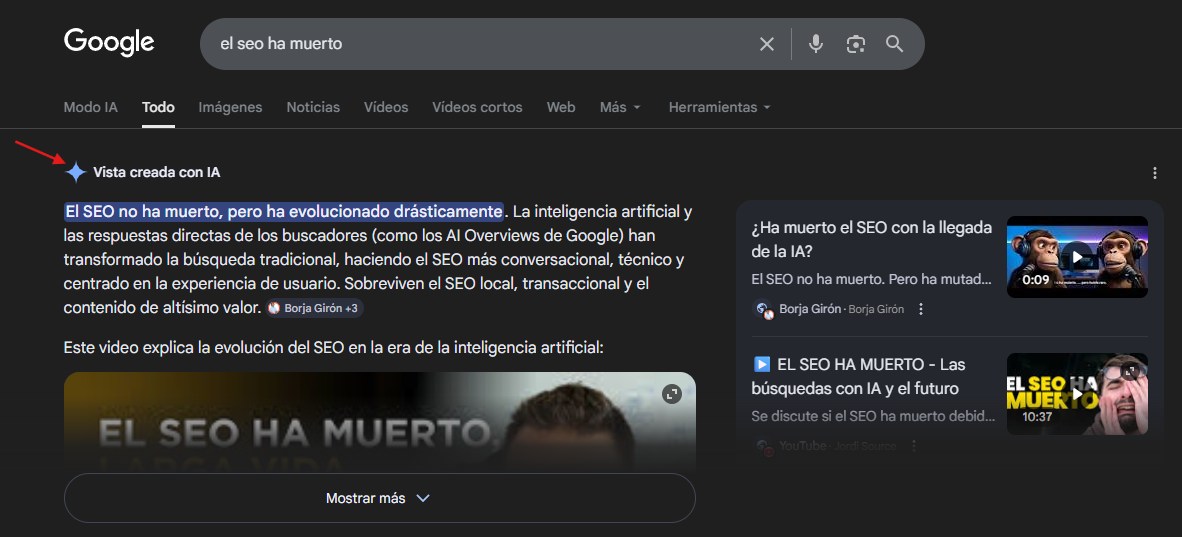Play the EL SEO HA MUERTO 10:37 video

click(x=1077, y=394)
